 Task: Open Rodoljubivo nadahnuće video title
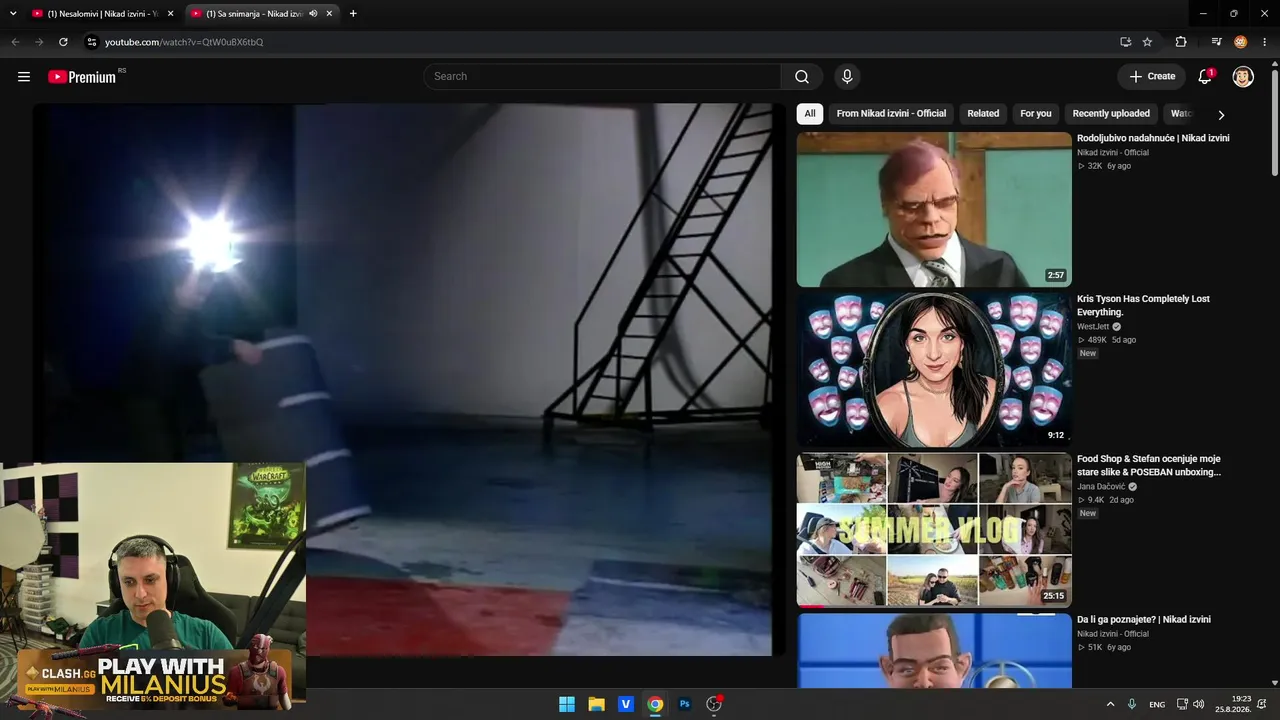click(x=1153, y=138)
